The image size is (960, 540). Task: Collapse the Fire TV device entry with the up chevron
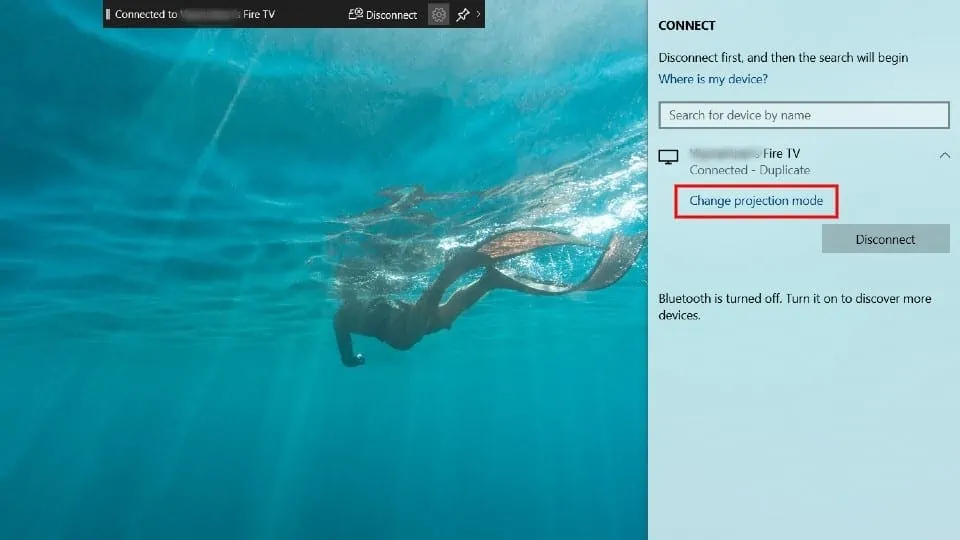(x=944, y=155)
